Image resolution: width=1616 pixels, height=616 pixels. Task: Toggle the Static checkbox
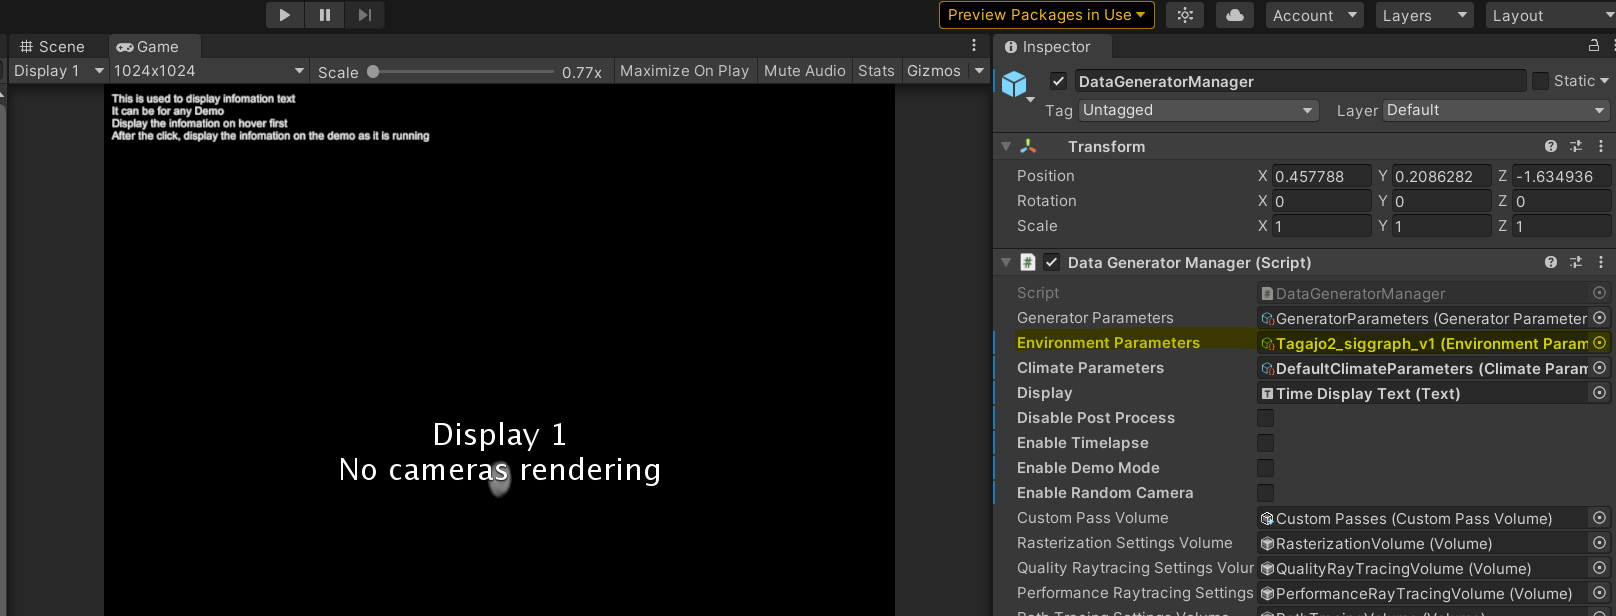tap(1541, 81)
